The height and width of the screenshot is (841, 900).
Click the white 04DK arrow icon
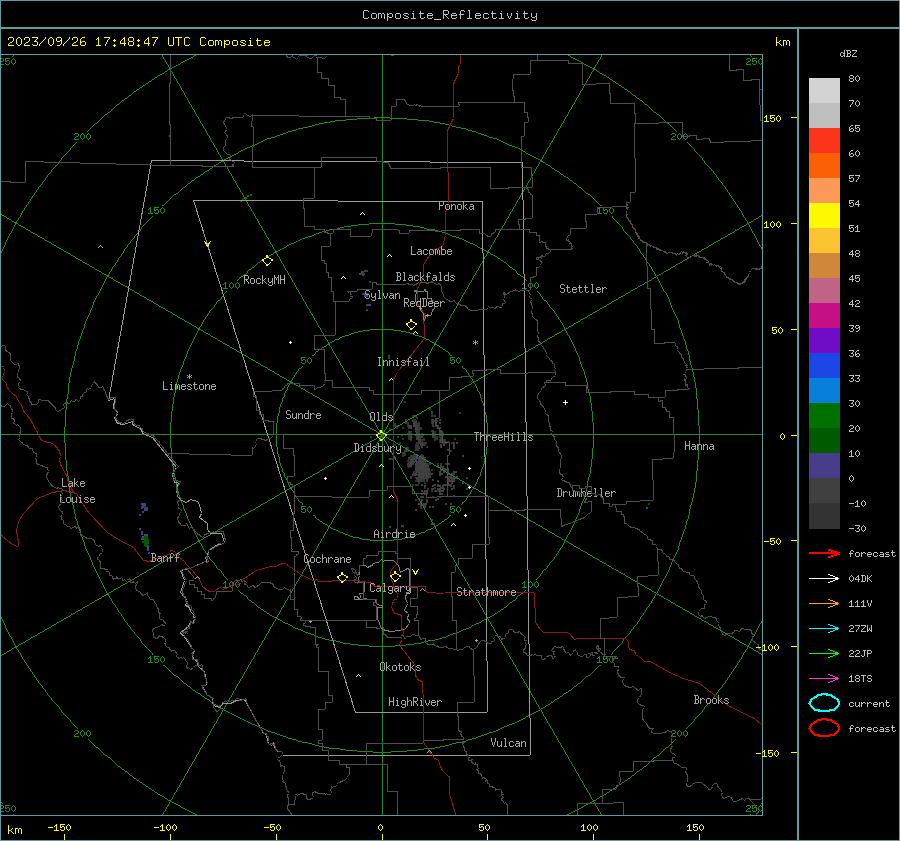[824, 578]
